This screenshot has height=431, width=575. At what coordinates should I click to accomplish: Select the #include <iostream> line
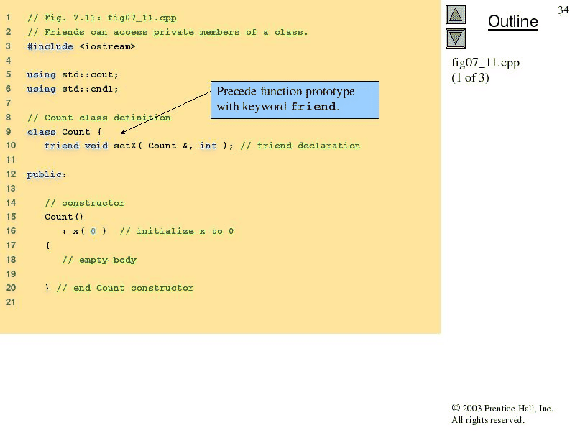click(x=81, y=46)
